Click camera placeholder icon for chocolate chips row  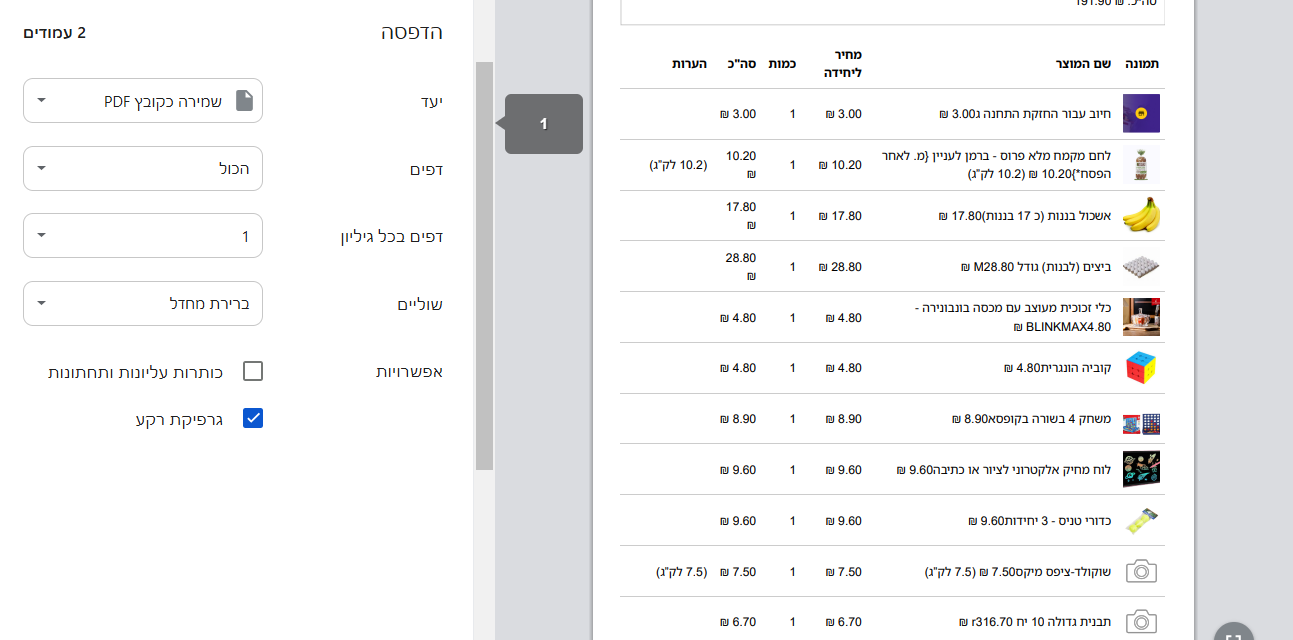(1141, 572)
